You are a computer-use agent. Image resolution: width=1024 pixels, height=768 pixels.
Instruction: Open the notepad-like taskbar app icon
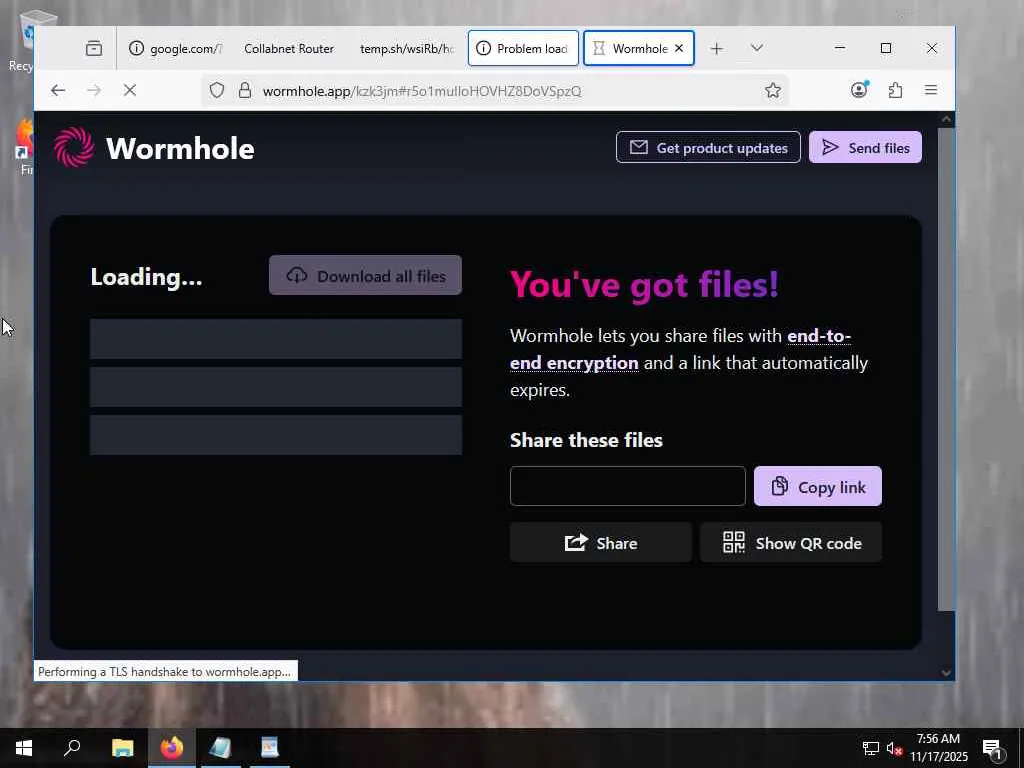click(221, 748)
